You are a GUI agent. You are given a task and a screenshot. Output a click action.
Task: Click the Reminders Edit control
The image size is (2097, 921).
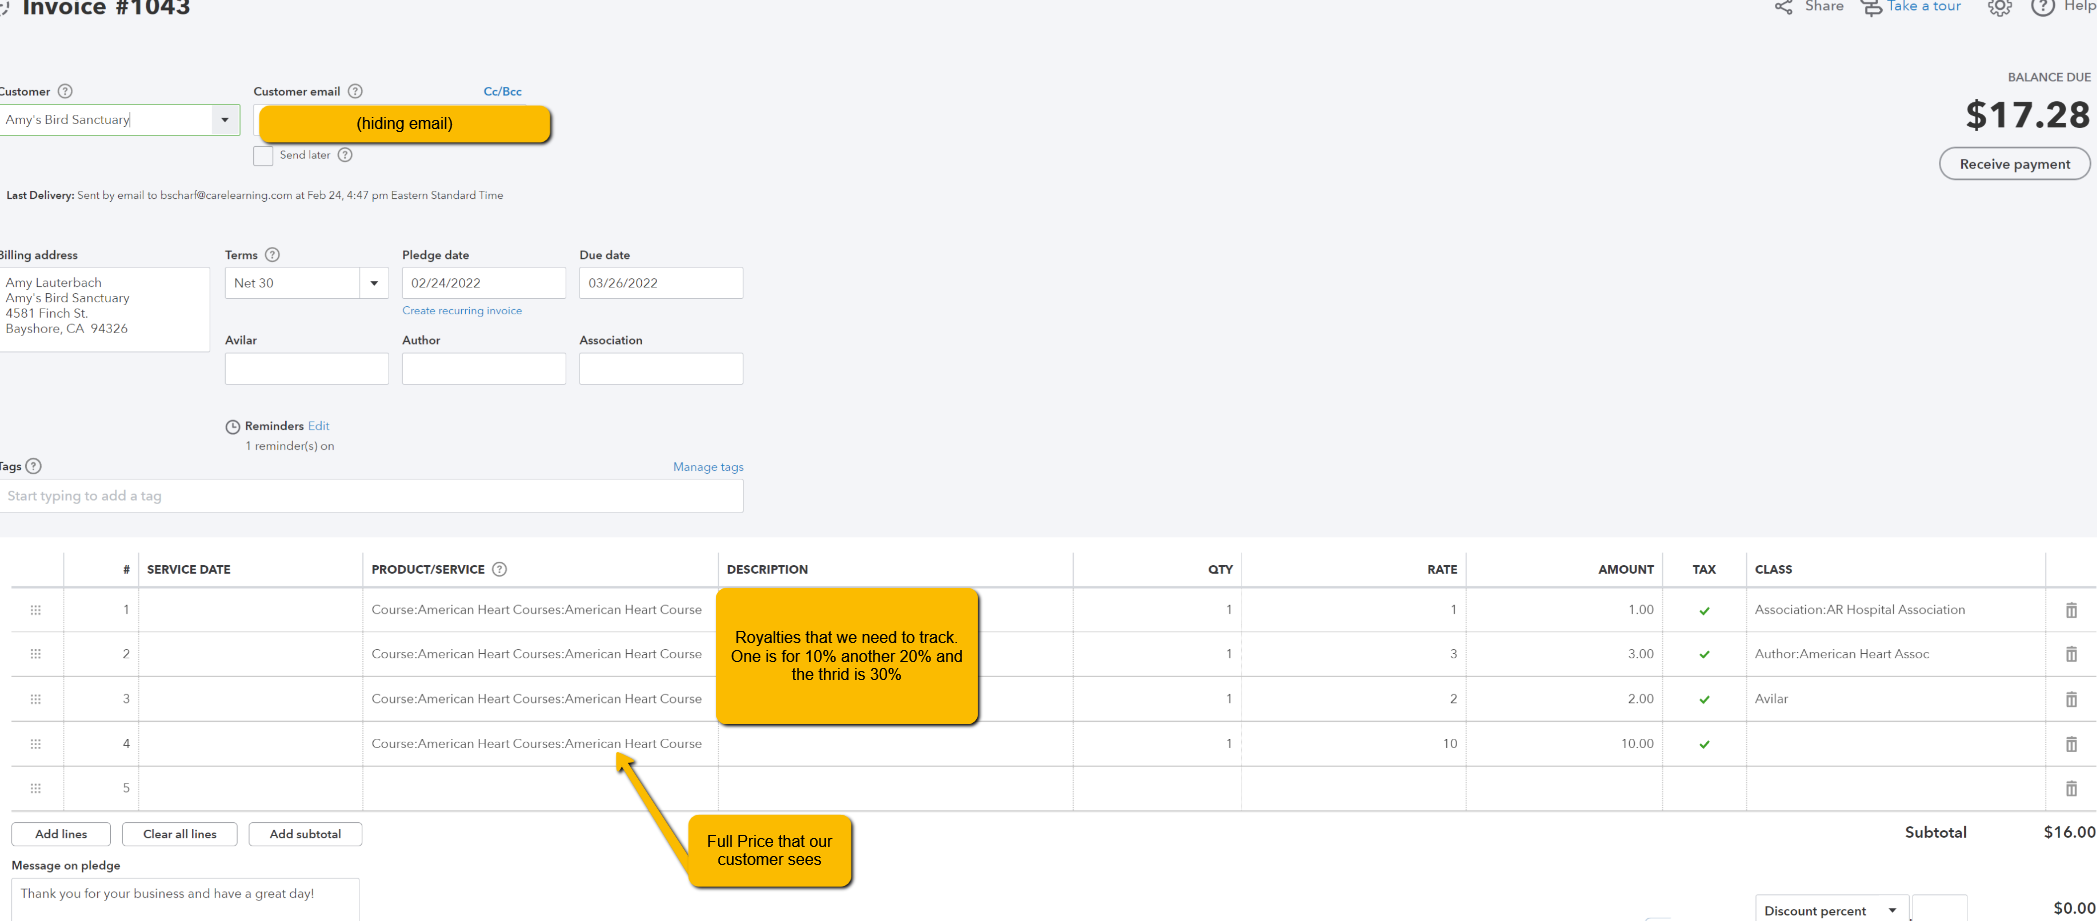319,425
